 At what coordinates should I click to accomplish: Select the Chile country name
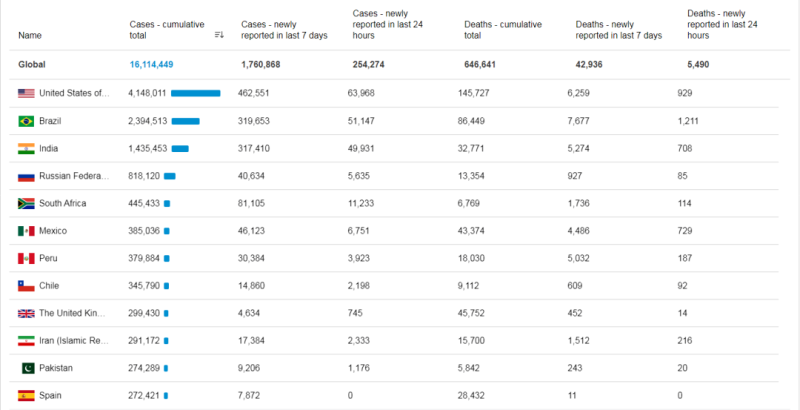click(x=50, y=286)
